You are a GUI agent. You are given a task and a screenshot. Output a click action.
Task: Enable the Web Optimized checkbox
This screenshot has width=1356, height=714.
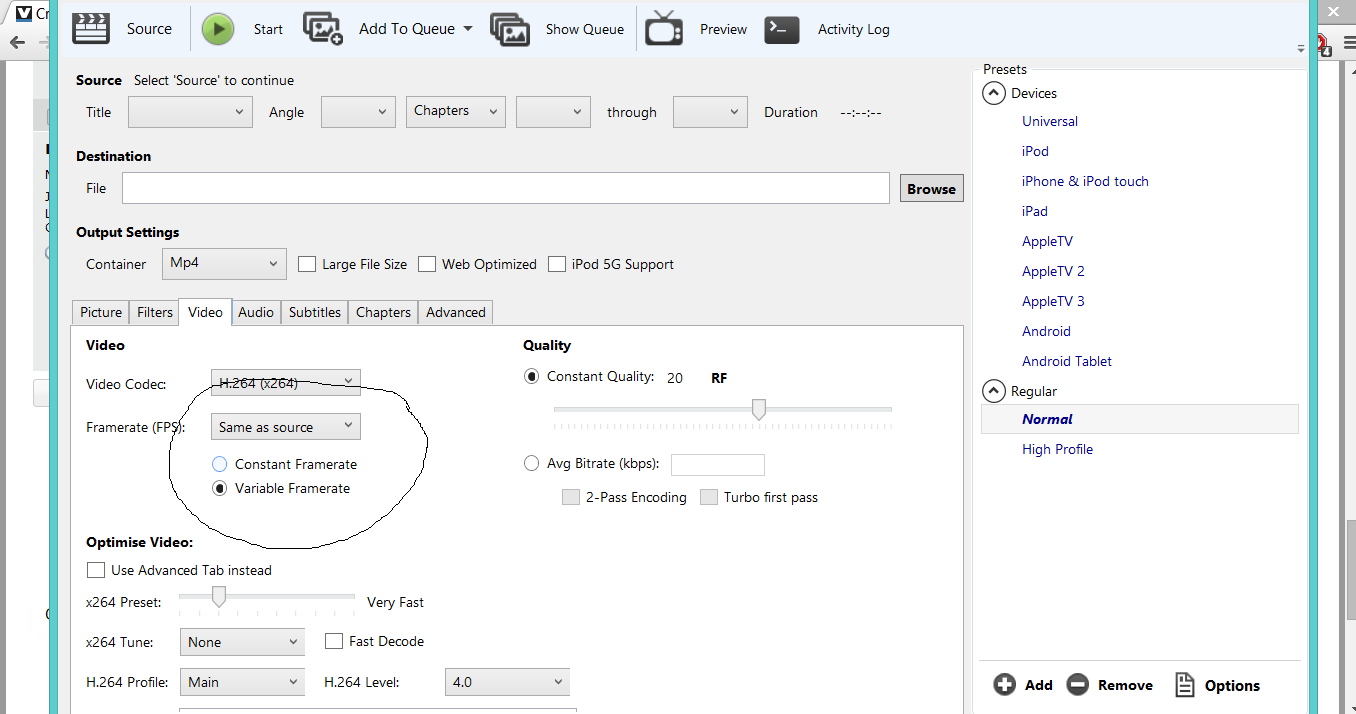click(427, 264)
